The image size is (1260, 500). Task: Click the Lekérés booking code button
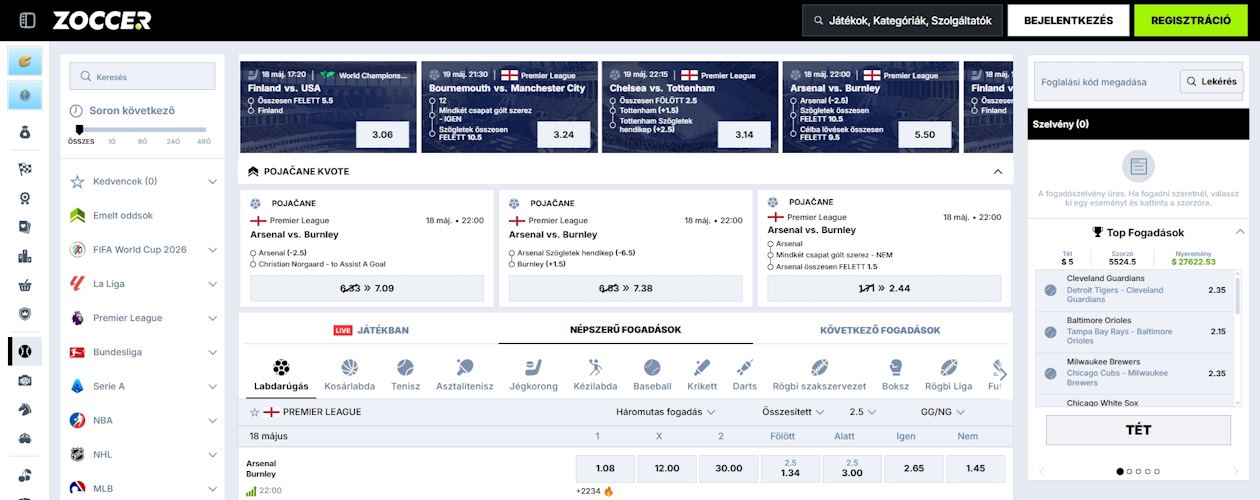(1211, 82)
